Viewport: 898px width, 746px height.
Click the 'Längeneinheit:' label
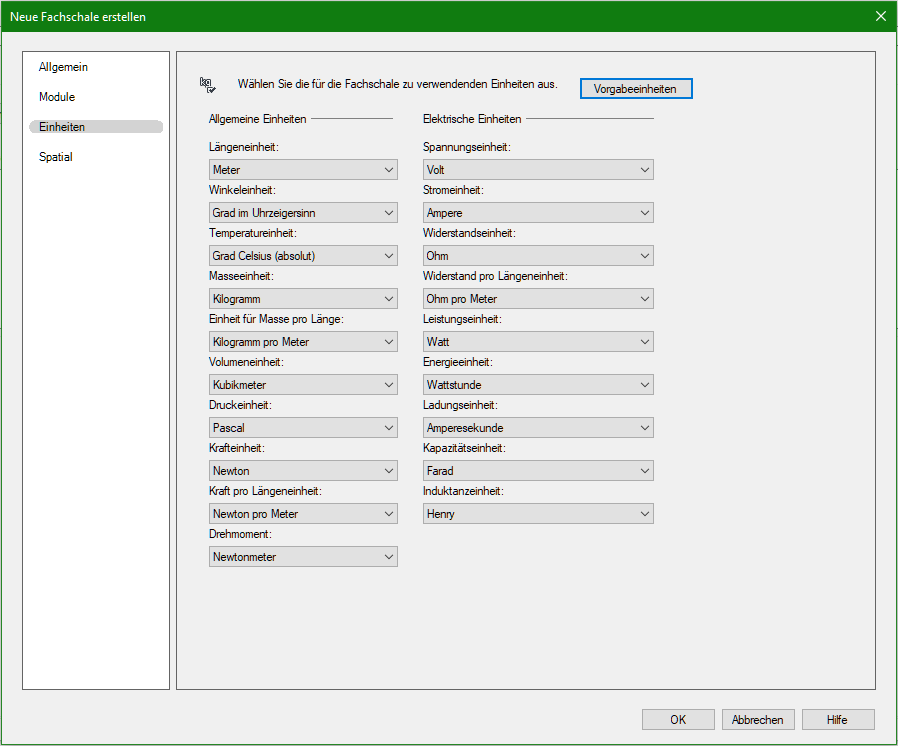[x=243, y=147]
